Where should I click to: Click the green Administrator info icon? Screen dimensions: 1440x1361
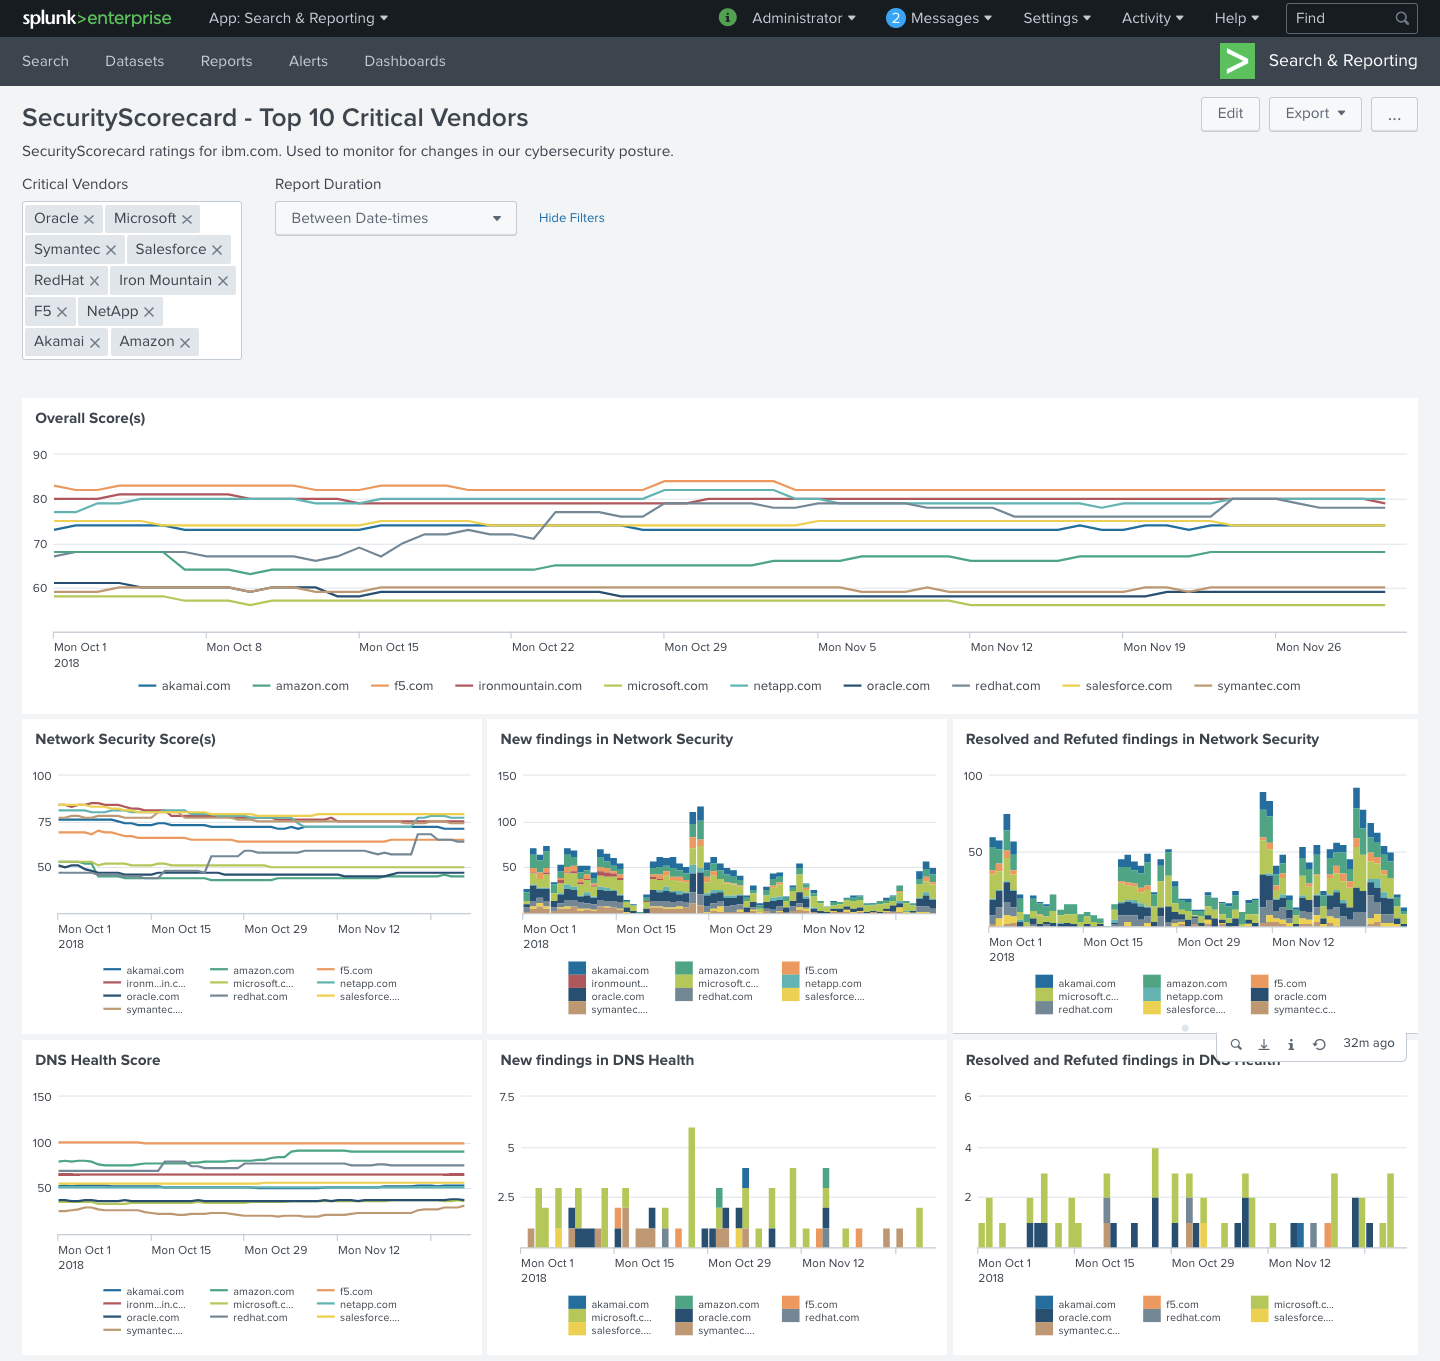(x=728, y=17)
